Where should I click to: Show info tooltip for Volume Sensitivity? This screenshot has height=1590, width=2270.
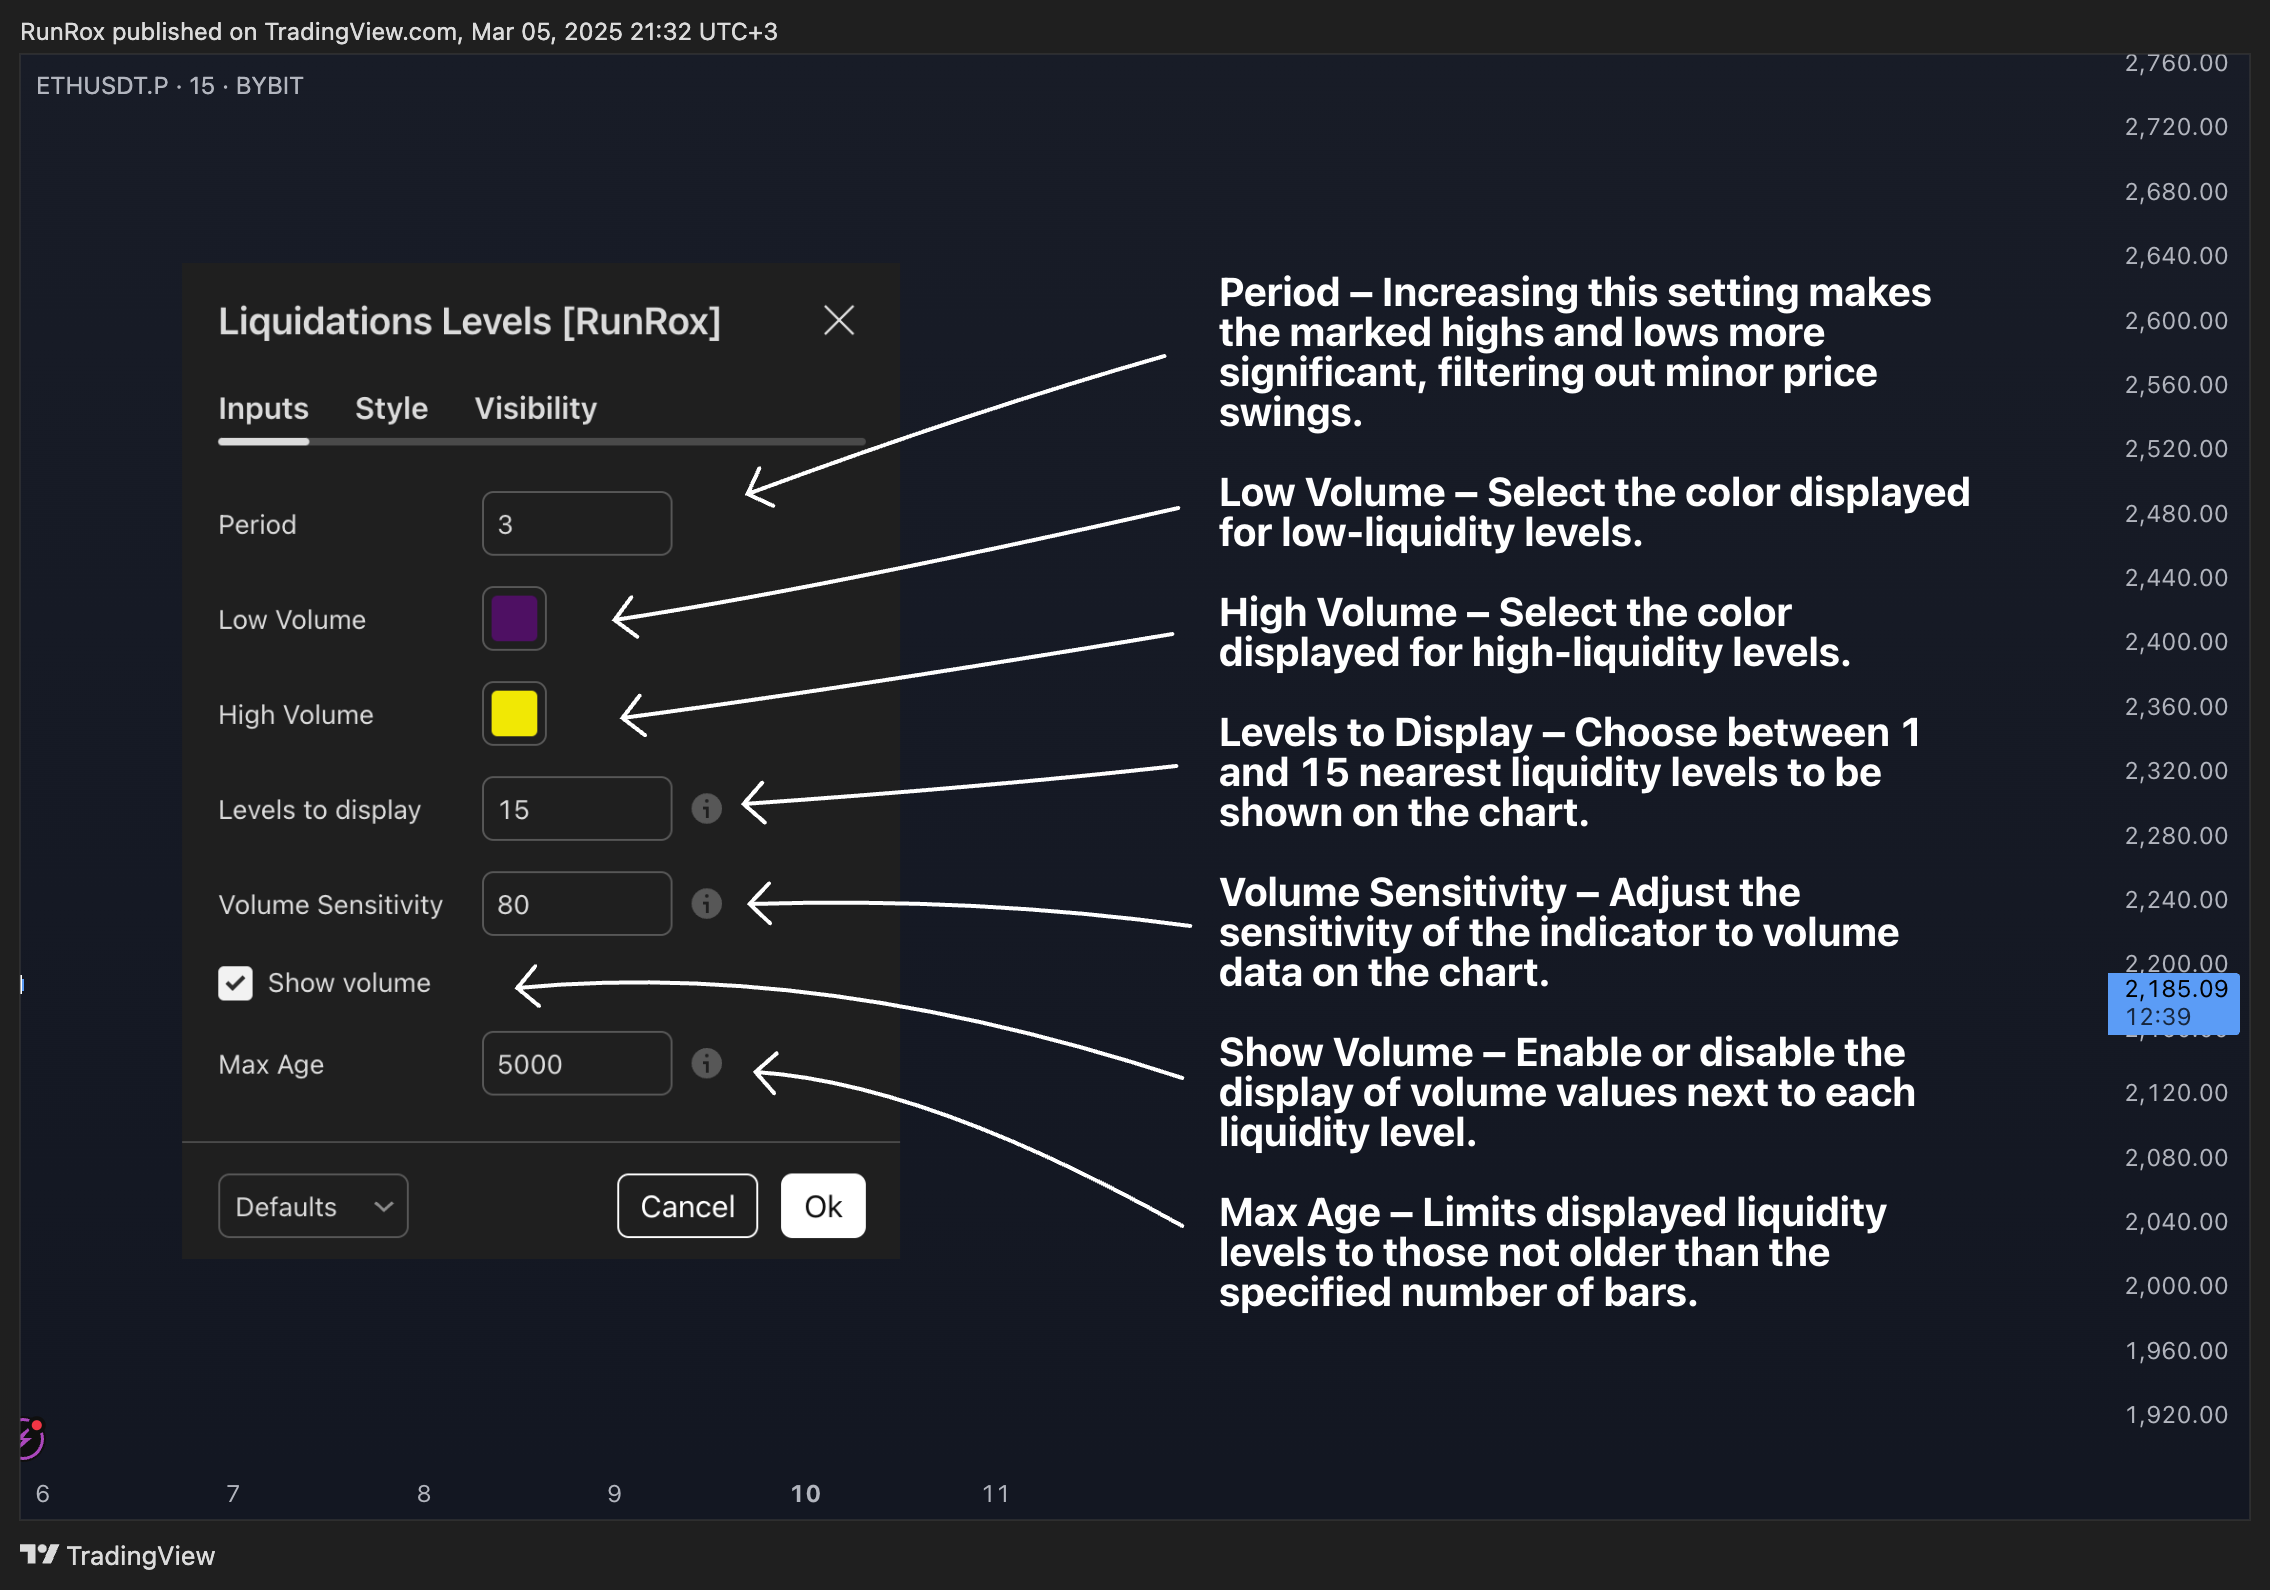pos(706,903)
